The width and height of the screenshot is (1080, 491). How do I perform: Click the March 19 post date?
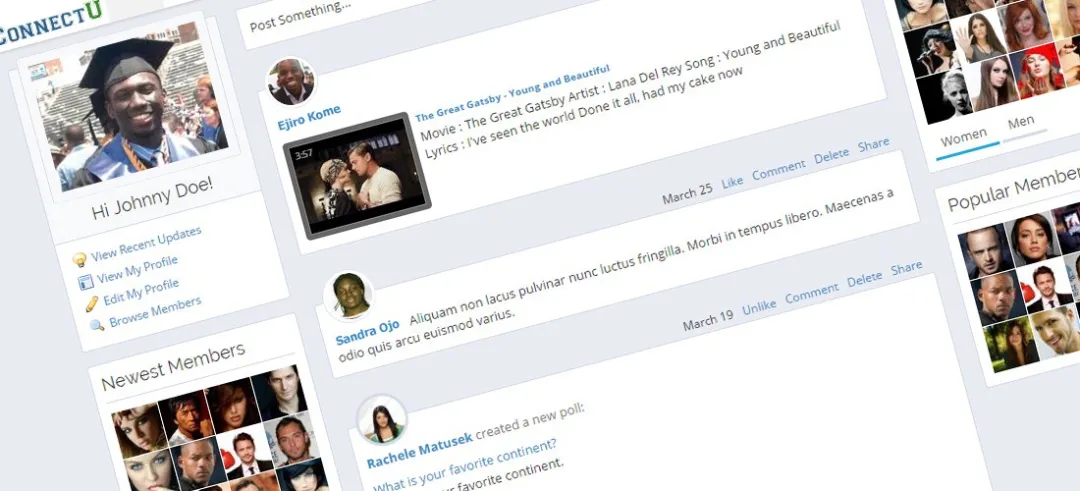(x=708, y=320)
